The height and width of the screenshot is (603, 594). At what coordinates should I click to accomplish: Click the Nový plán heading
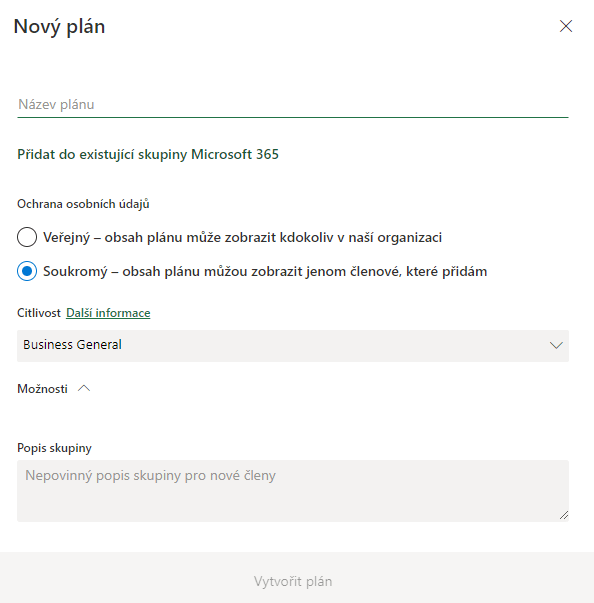[x=59, y=27]
